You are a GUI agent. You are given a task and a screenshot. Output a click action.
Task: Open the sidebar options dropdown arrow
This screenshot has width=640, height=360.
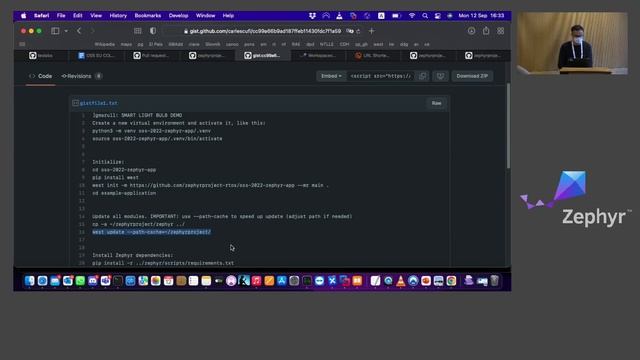point(66,31)
